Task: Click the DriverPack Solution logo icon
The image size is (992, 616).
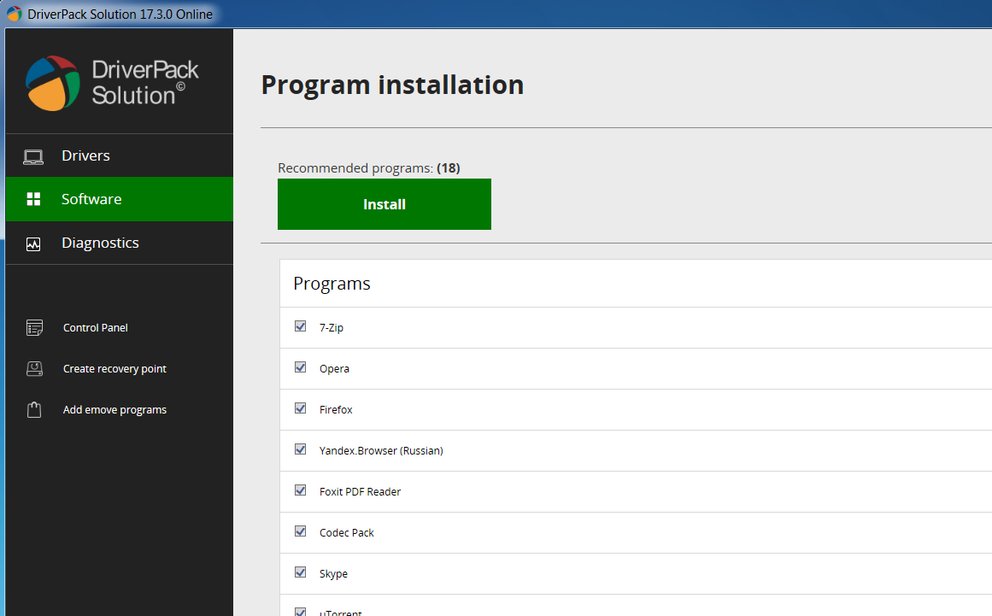Action: 53,83
